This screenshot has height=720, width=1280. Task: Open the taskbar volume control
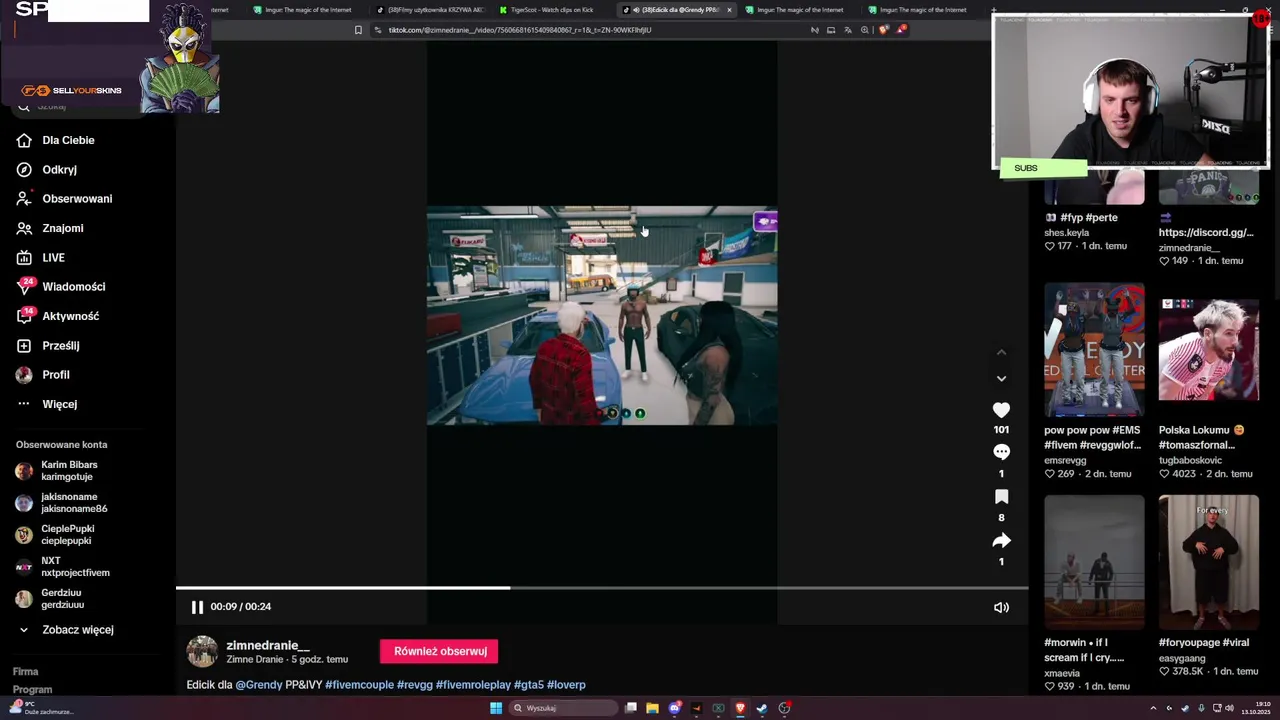[x=1229, y=708]
